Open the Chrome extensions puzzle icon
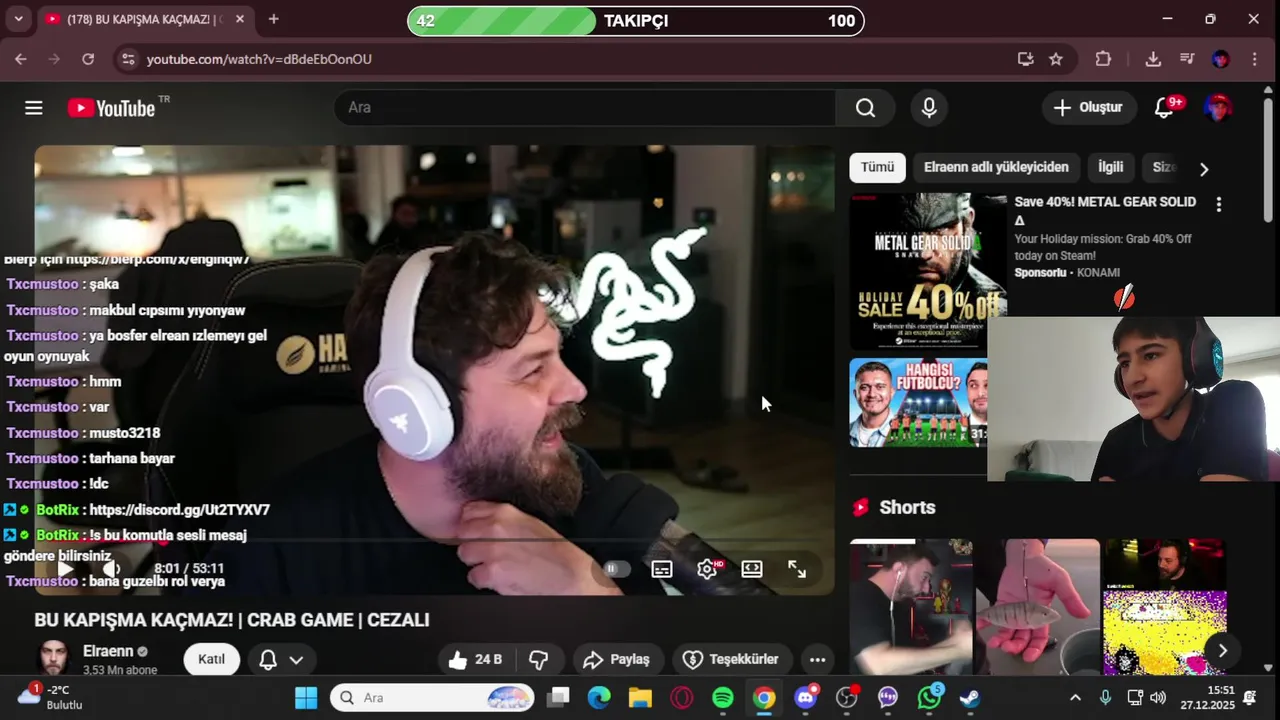Viewport: 1280px width, 720px height. coord(1103,59)
